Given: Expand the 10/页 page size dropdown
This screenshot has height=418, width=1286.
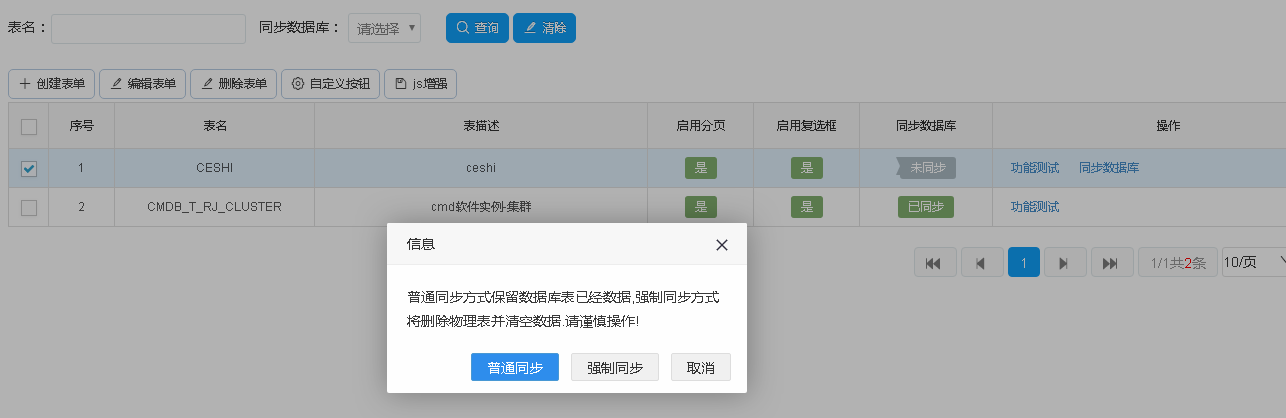Looking at the screenshot, I should tap(1254, 262).
